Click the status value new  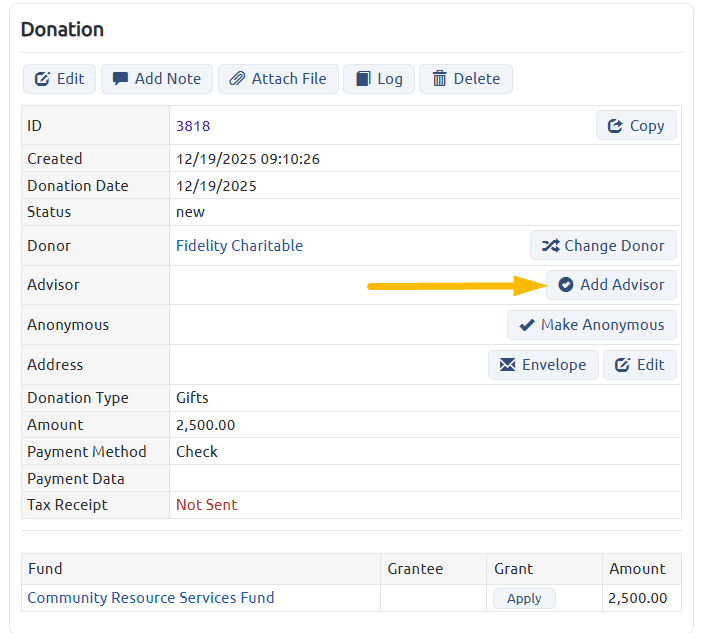[190, 212]
